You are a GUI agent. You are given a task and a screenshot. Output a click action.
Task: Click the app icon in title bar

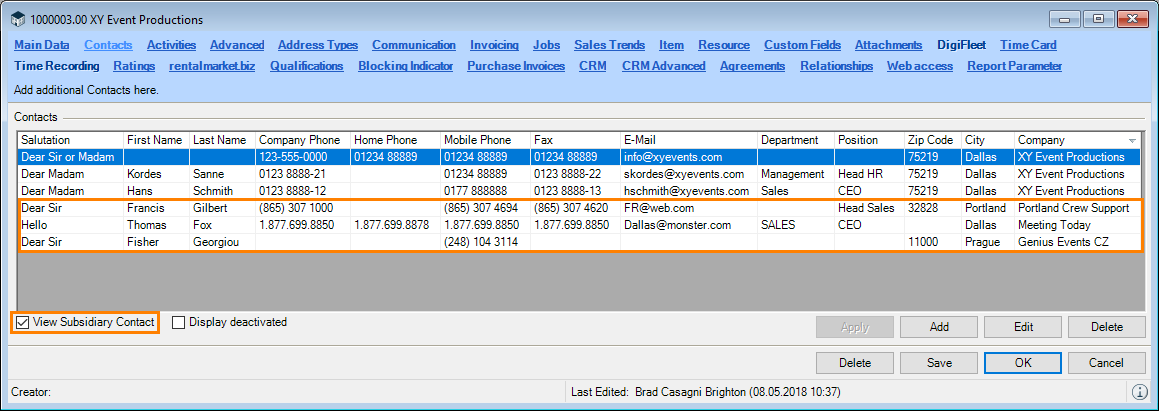click(17, 19)
